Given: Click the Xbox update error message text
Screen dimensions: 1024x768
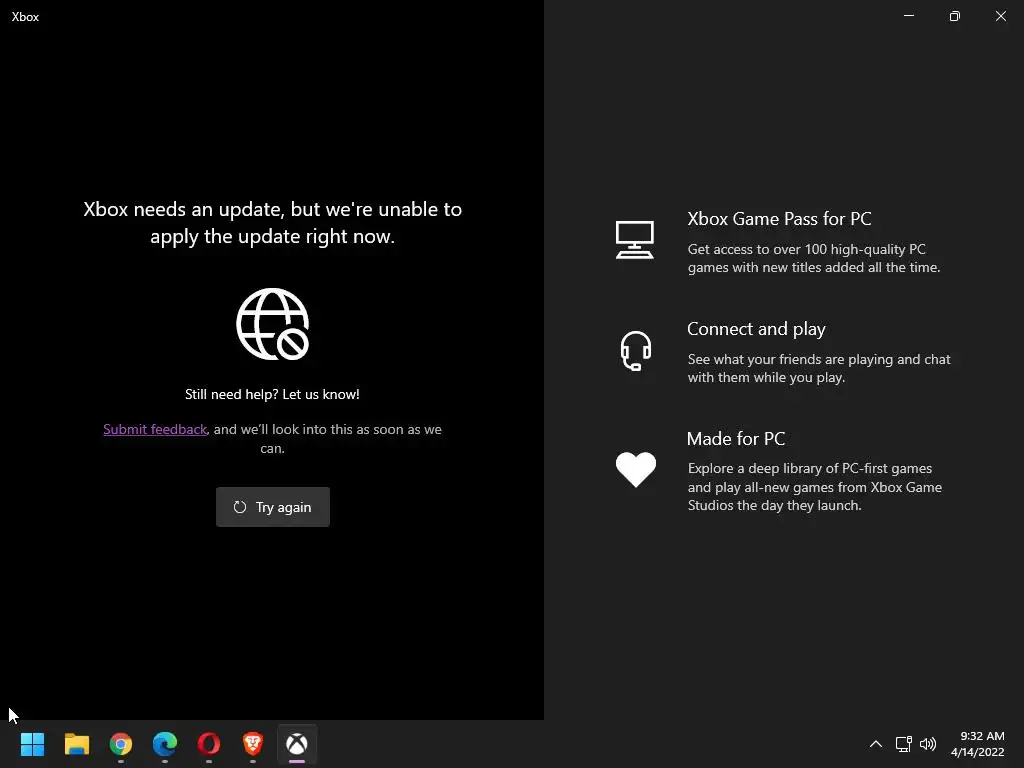Looking at the screenshot, I should click(272, 223).
